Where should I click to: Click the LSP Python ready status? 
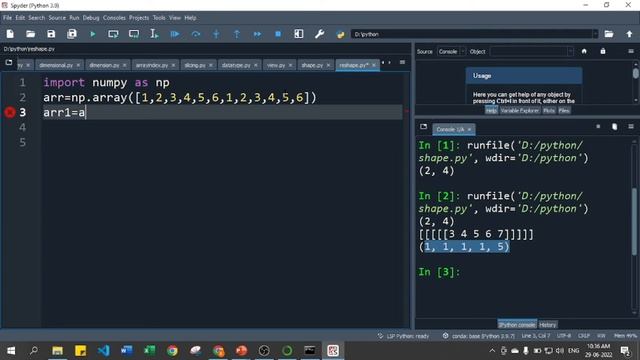click(403, 336)
